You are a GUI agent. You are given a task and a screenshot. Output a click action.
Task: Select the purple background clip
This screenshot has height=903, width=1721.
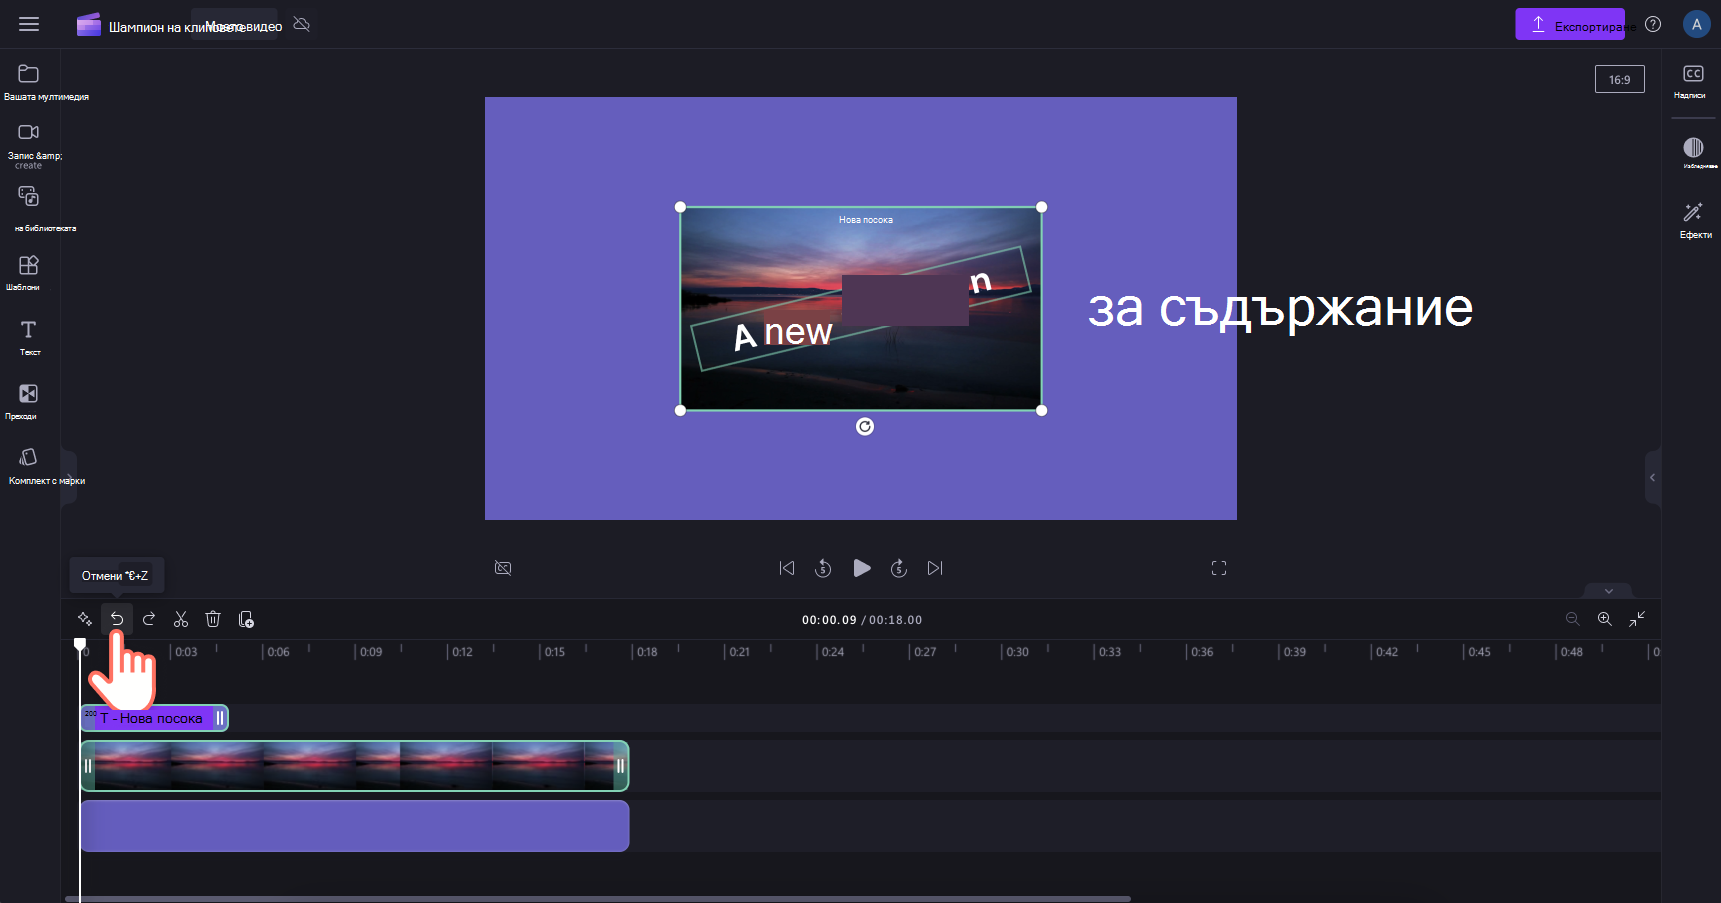click(354, 826)
